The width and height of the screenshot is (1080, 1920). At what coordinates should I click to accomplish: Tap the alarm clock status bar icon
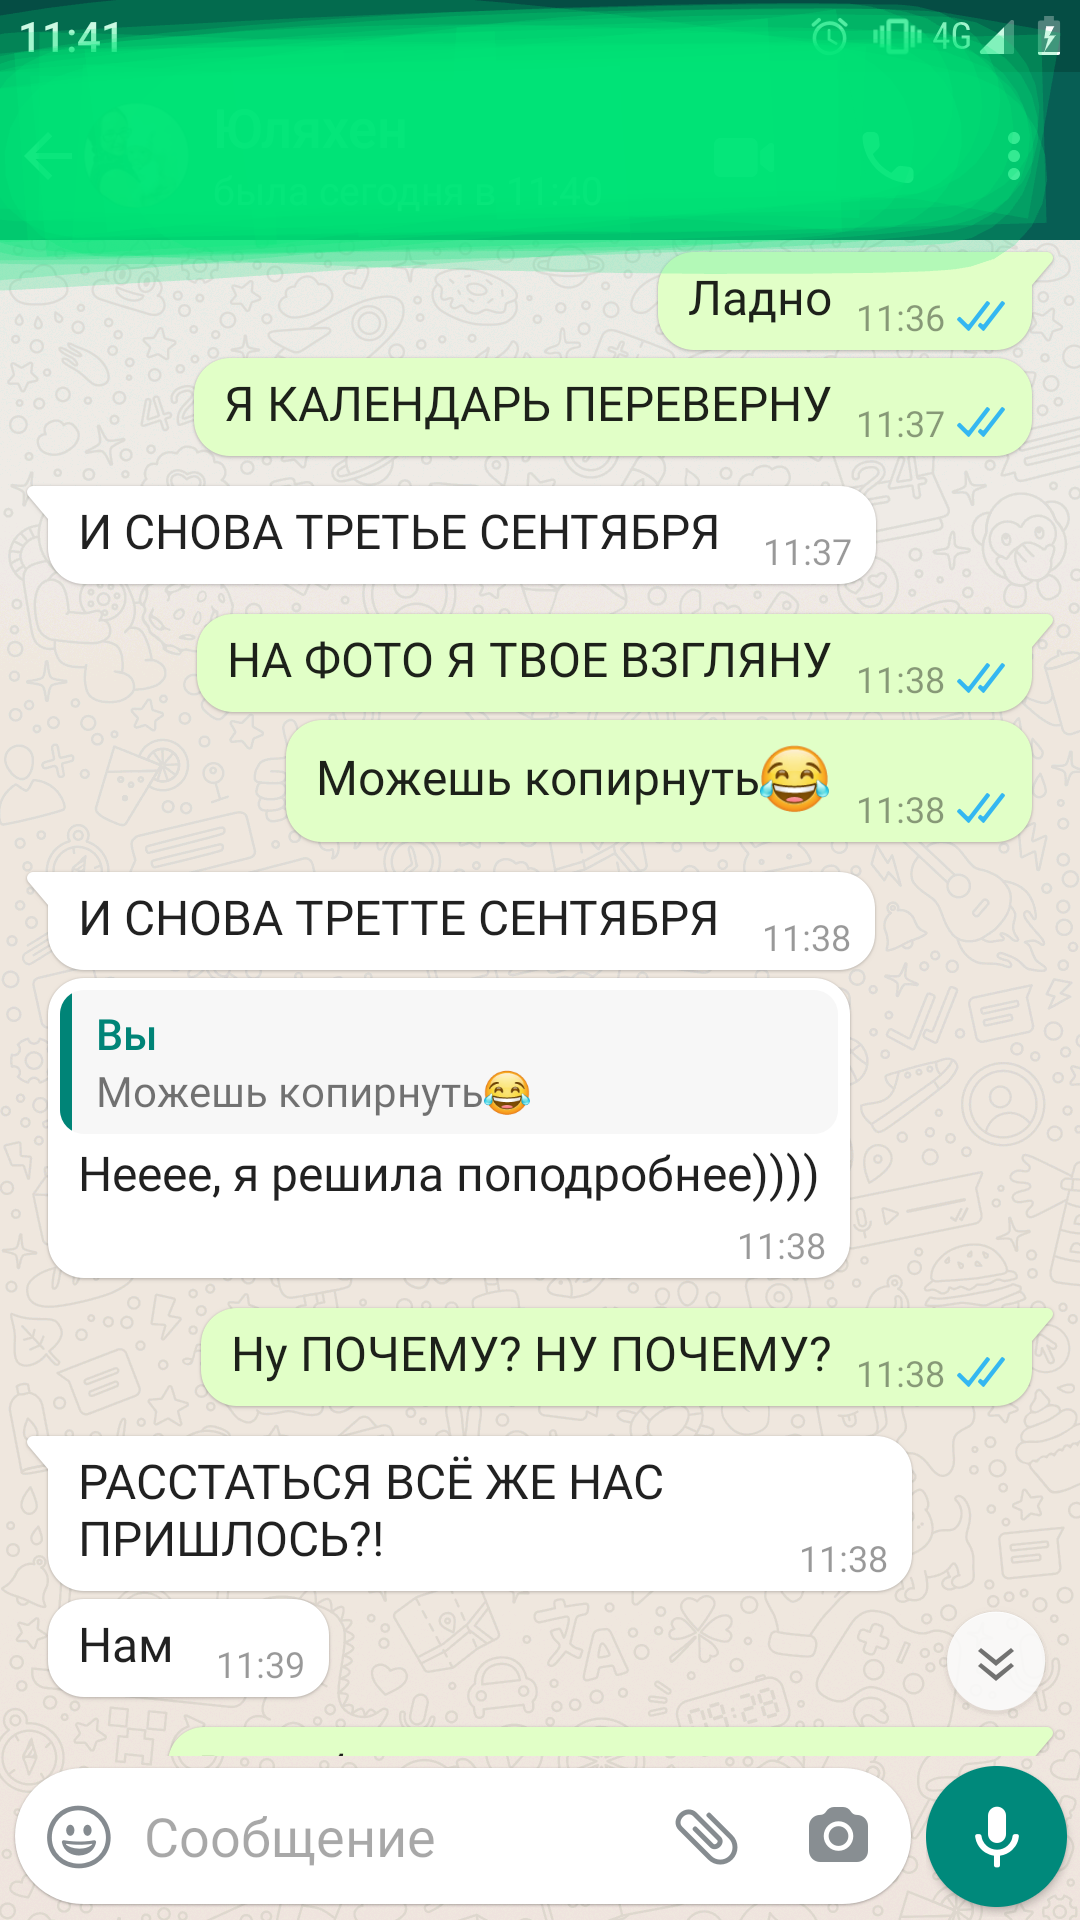point(829,36)
